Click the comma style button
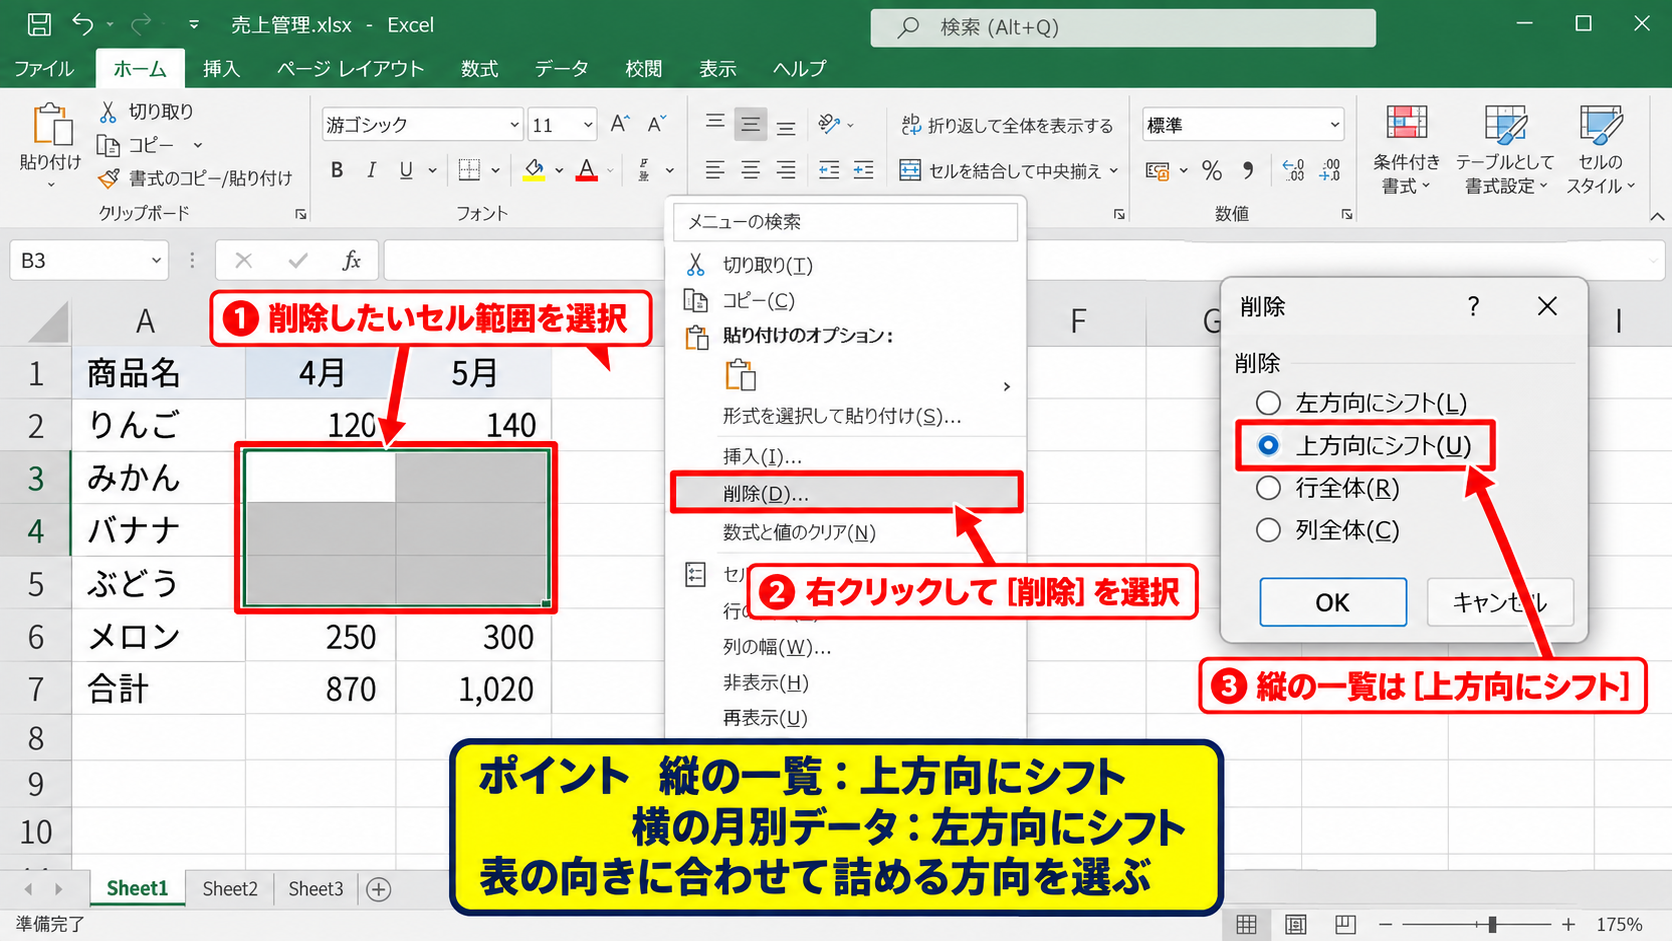Screen dimensions: 1672x941 click(1248, 170)
